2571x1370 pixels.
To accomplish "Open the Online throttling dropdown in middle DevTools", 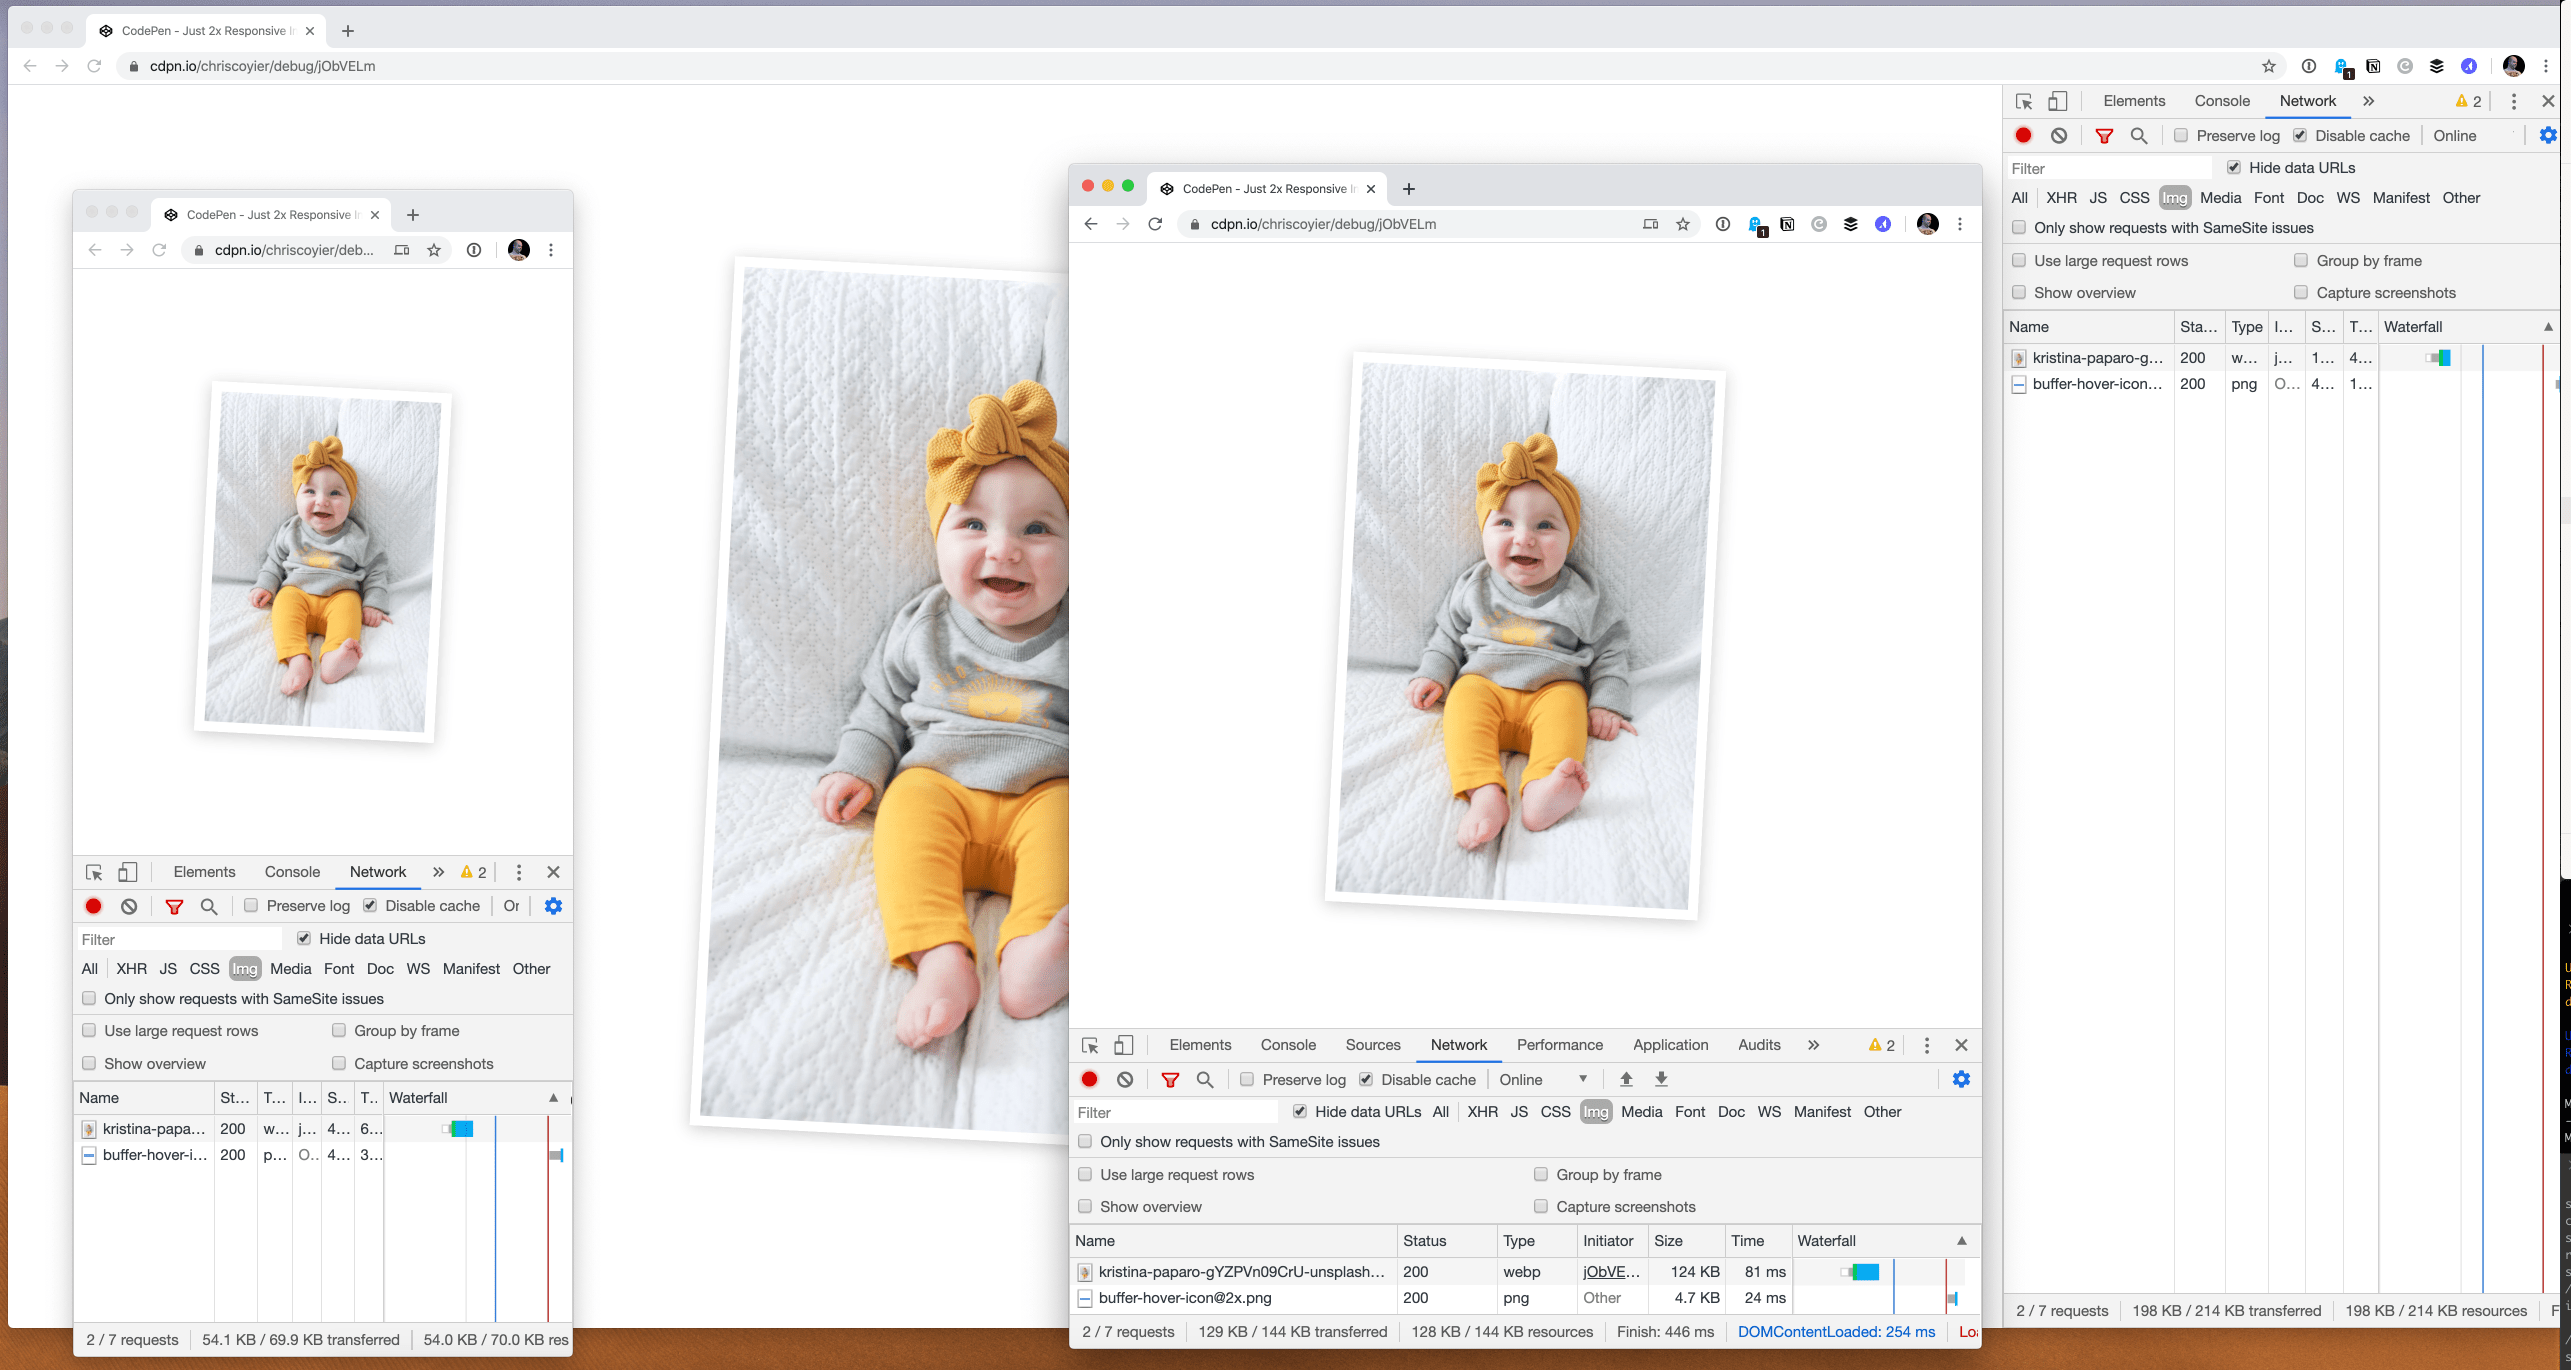I will (1543, 1079).
